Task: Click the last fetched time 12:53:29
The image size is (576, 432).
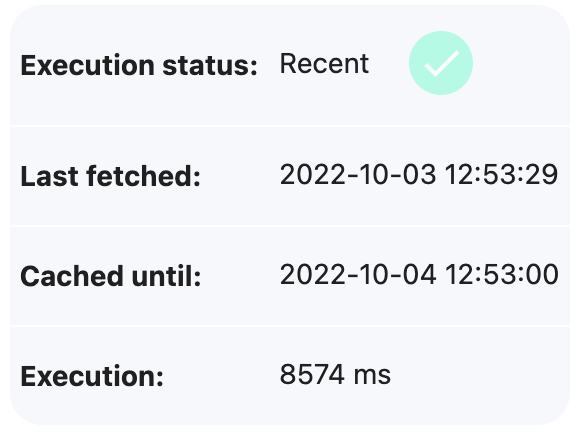Action: tap(501, 174)
